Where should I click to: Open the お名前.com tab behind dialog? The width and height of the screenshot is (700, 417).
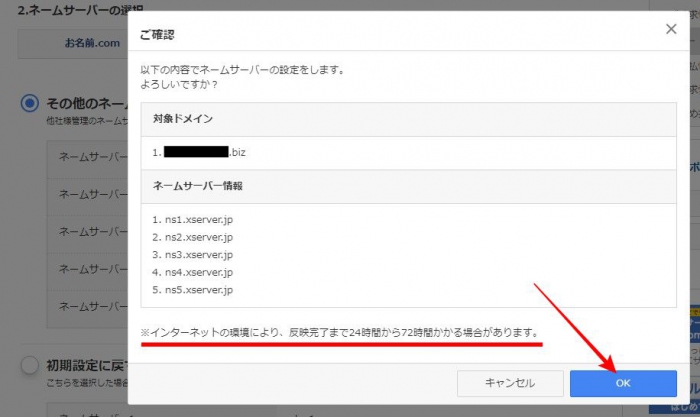[x=92, y=43]
